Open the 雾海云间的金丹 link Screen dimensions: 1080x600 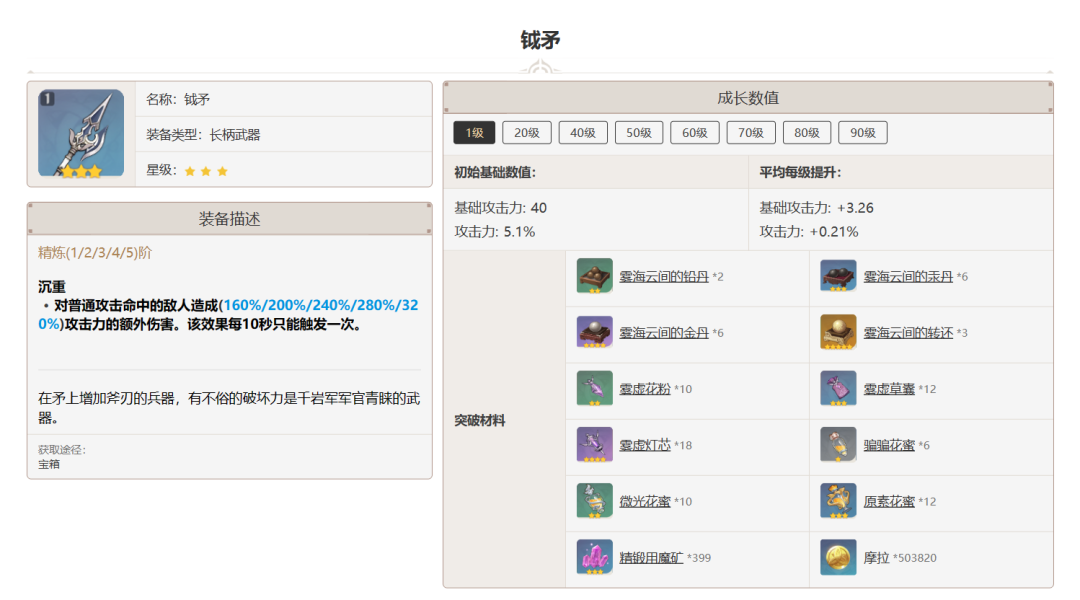click(x=664, y=332)
